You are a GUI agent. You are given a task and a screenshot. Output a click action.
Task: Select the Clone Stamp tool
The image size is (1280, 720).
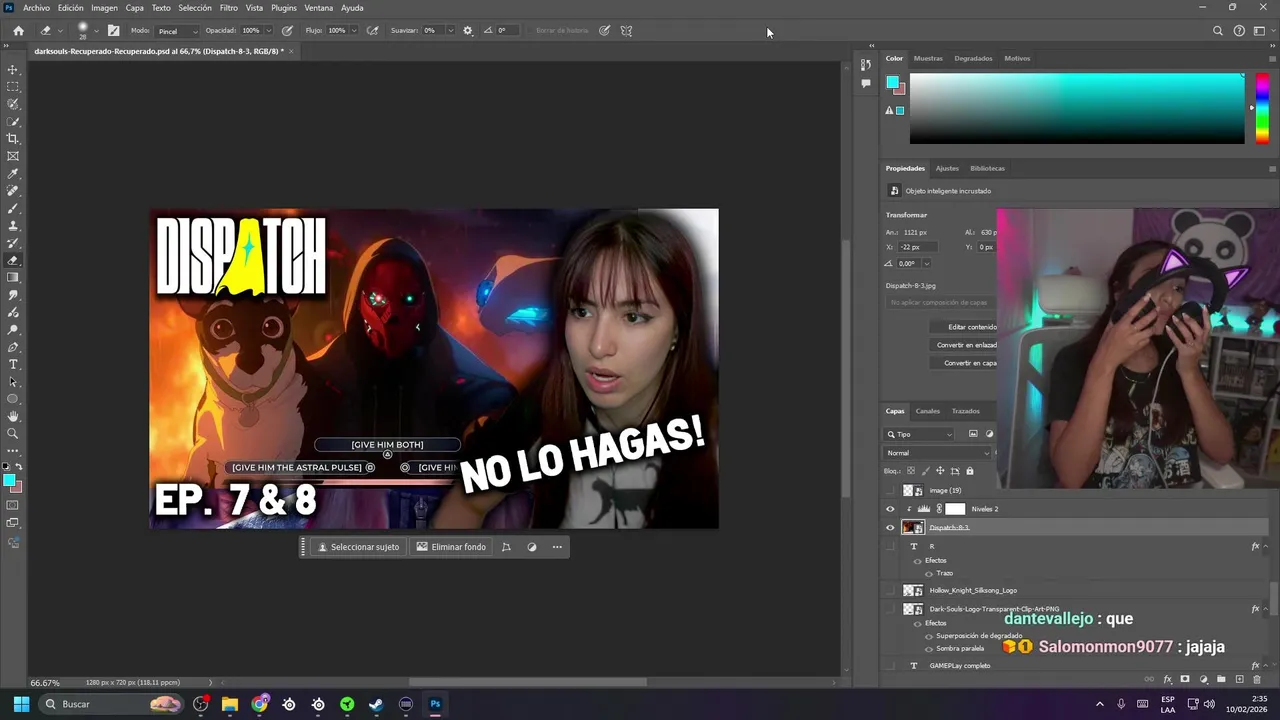point(13,226)
